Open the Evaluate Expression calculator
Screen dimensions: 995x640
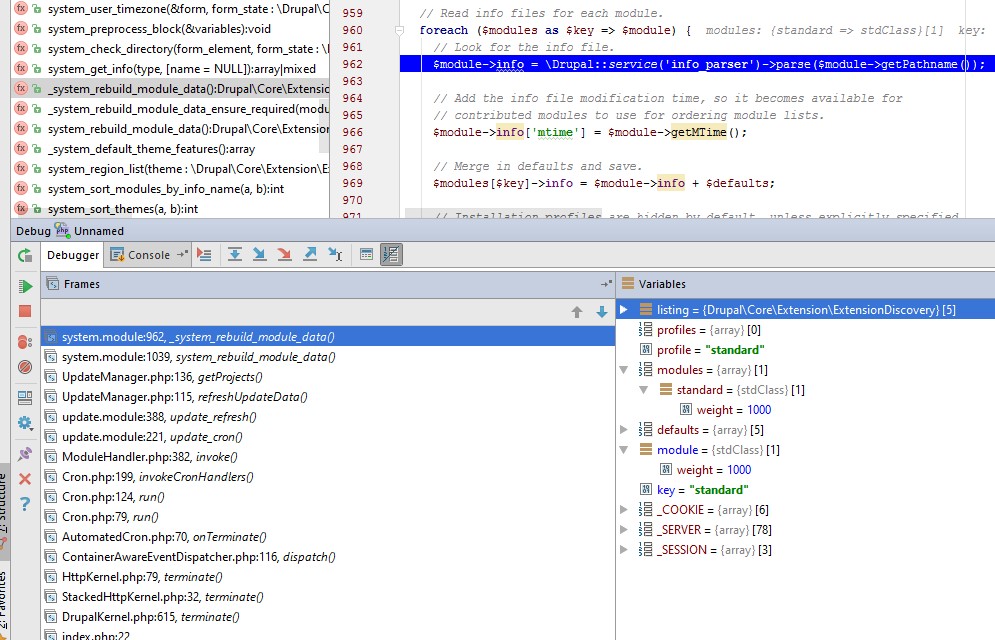(366, 255)
